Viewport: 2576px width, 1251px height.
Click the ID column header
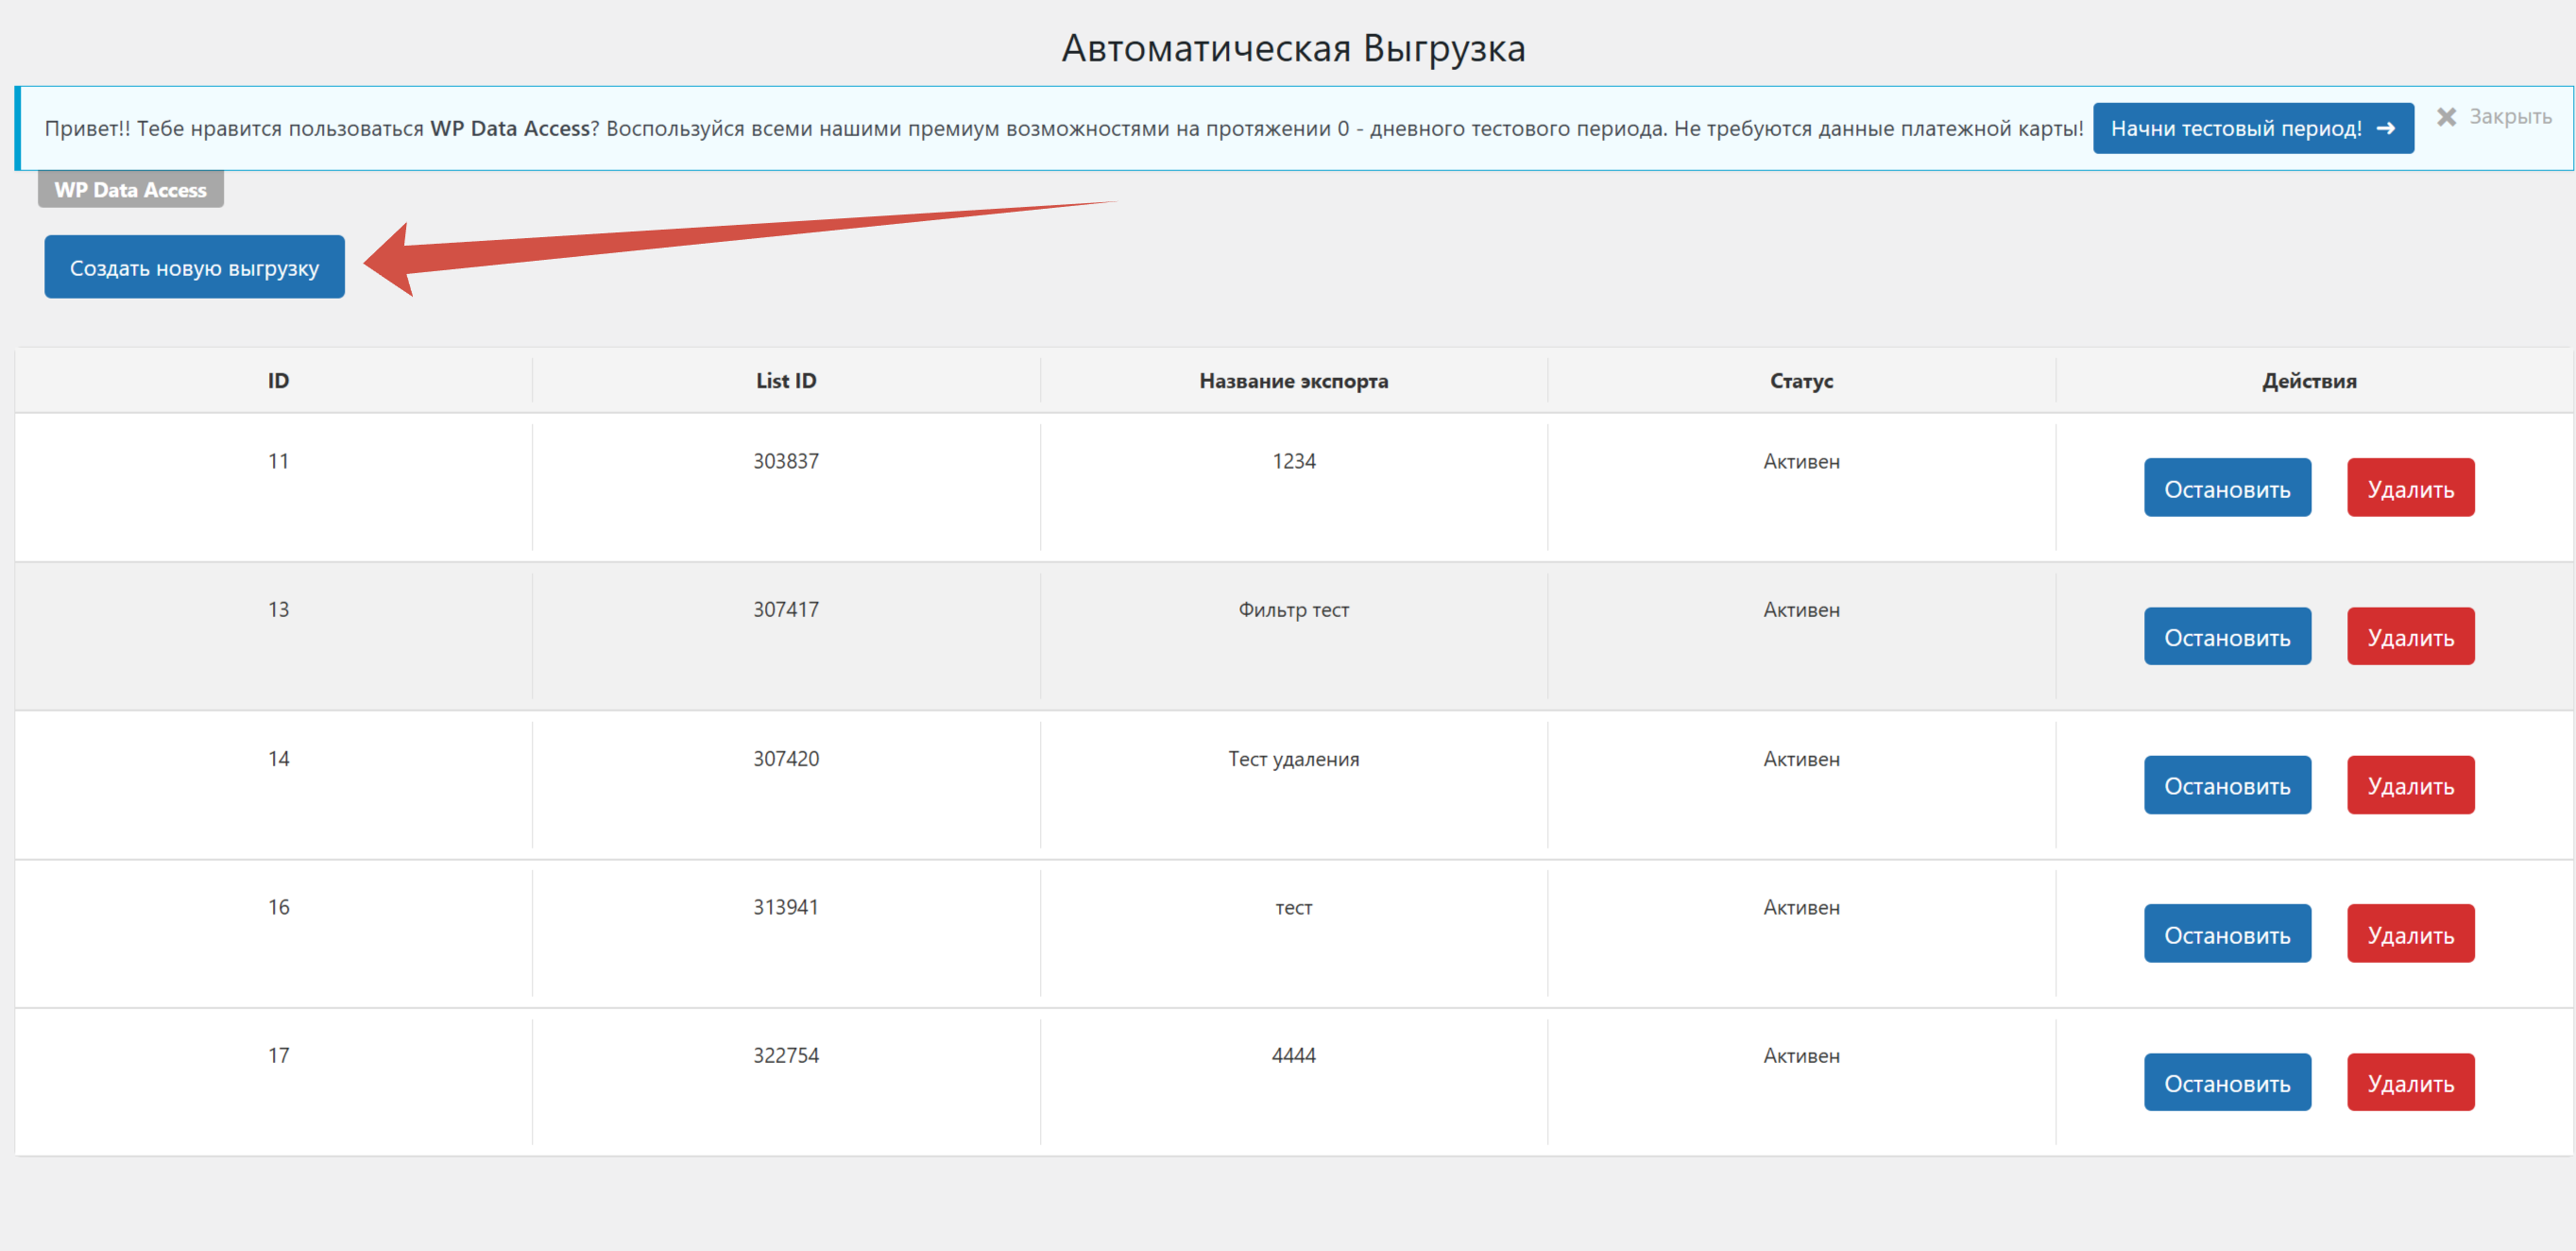click(278, 381)
